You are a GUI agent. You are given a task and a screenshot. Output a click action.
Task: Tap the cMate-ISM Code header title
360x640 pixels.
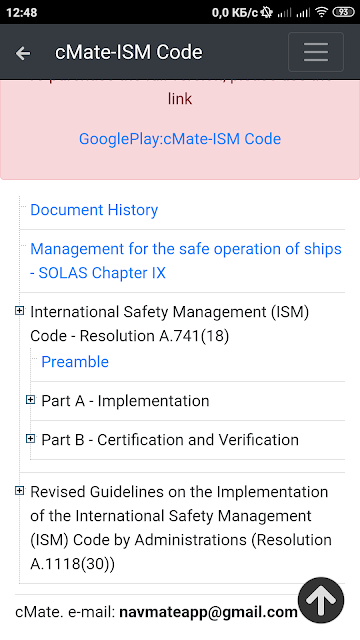point(129,52)
